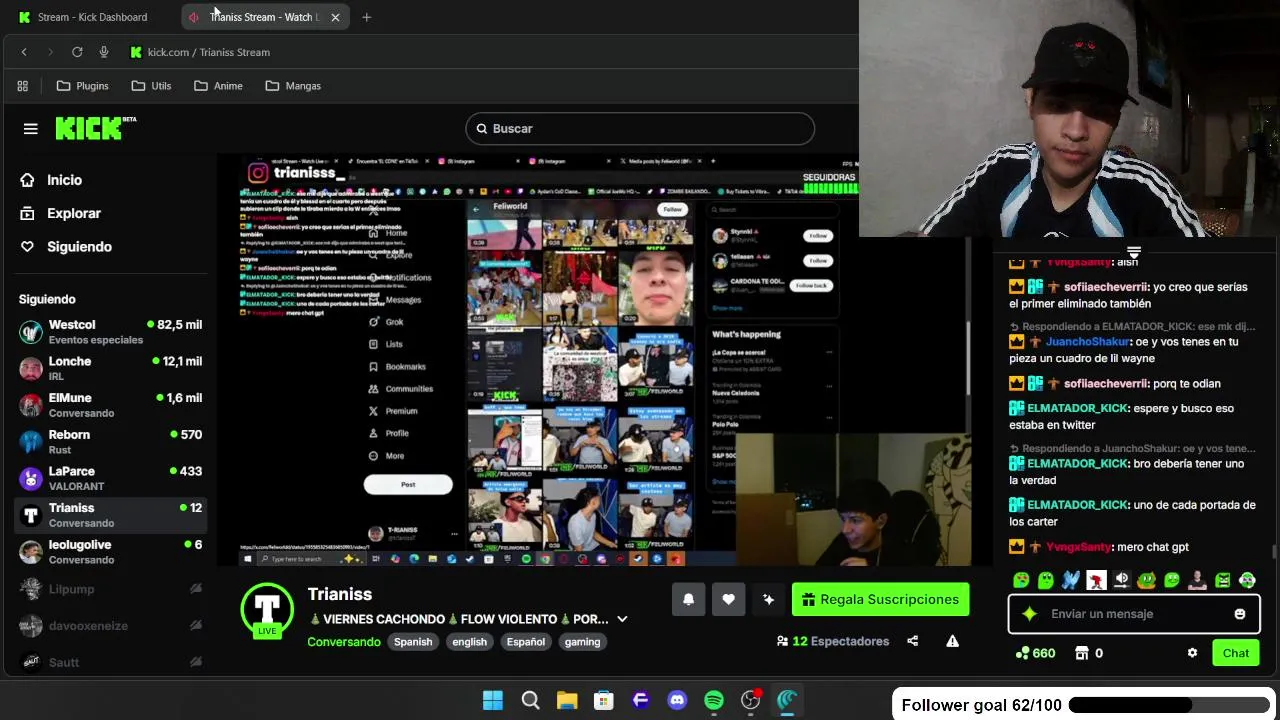
Task: Open the chat shop icon
Action: (1081, 653)
